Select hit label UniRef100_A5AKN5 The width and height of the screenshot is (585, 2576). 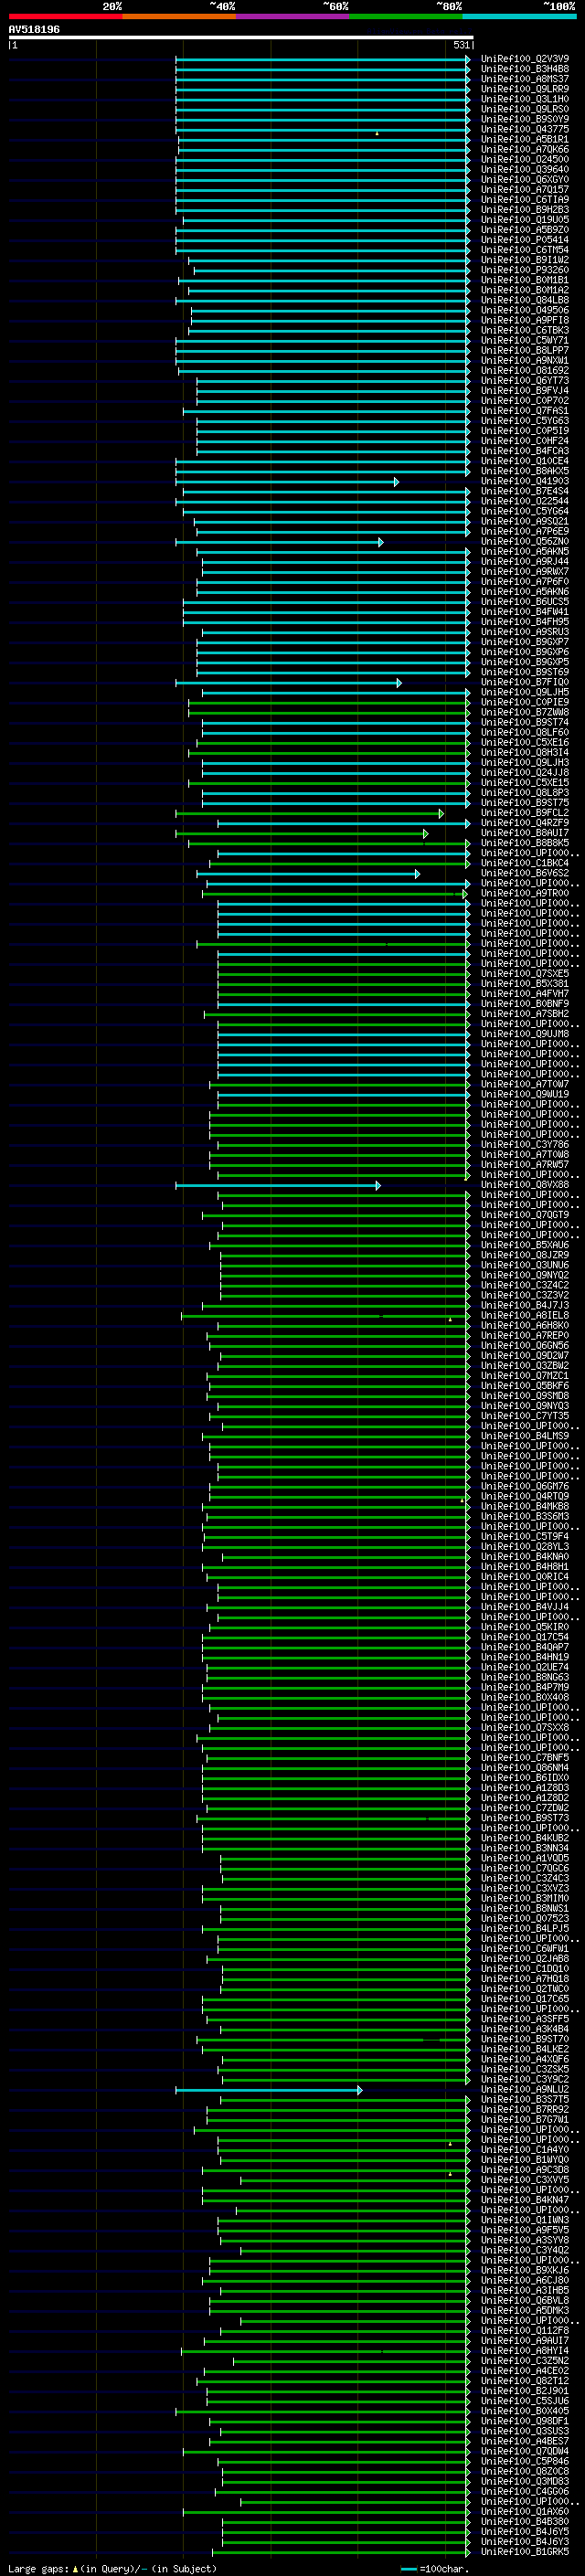[525, 552]
